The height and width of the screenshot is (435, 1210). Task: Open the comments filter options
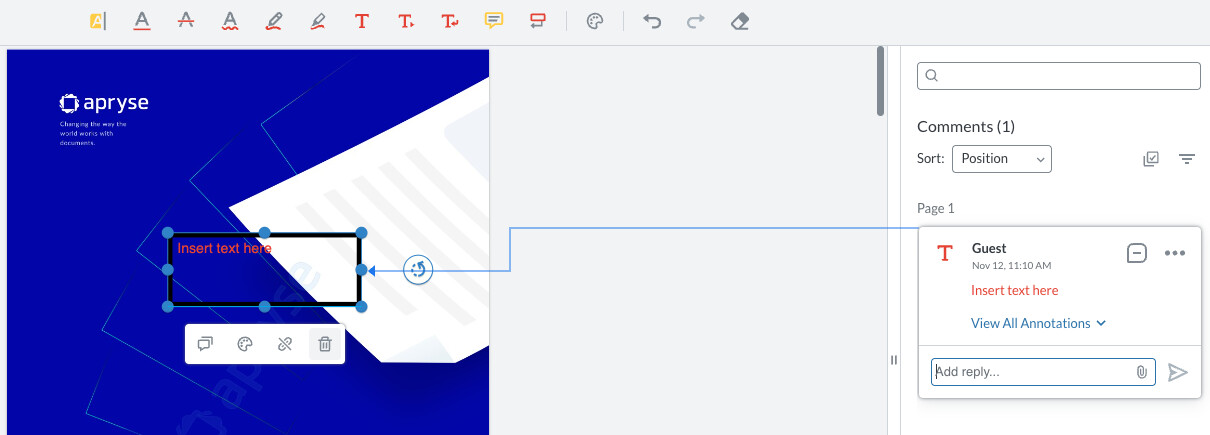point(1187,159)
